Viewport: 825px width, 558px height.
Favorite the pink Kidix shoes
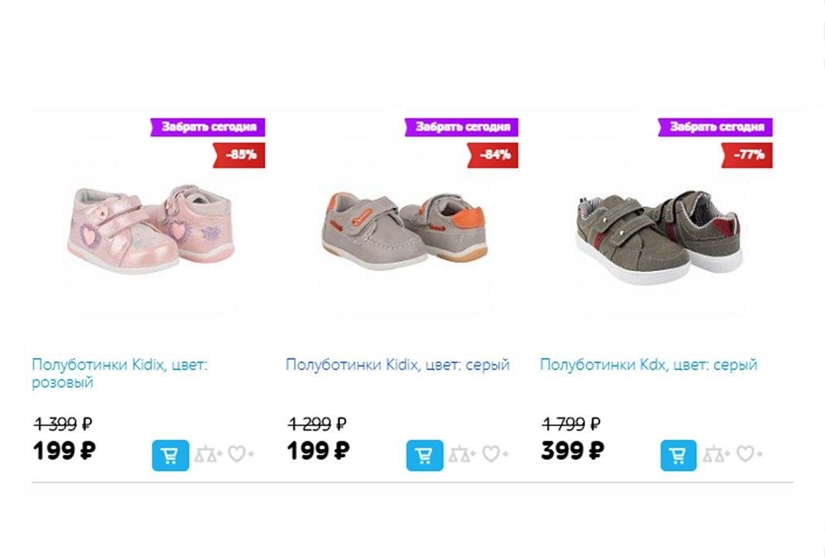coord(239,455)
